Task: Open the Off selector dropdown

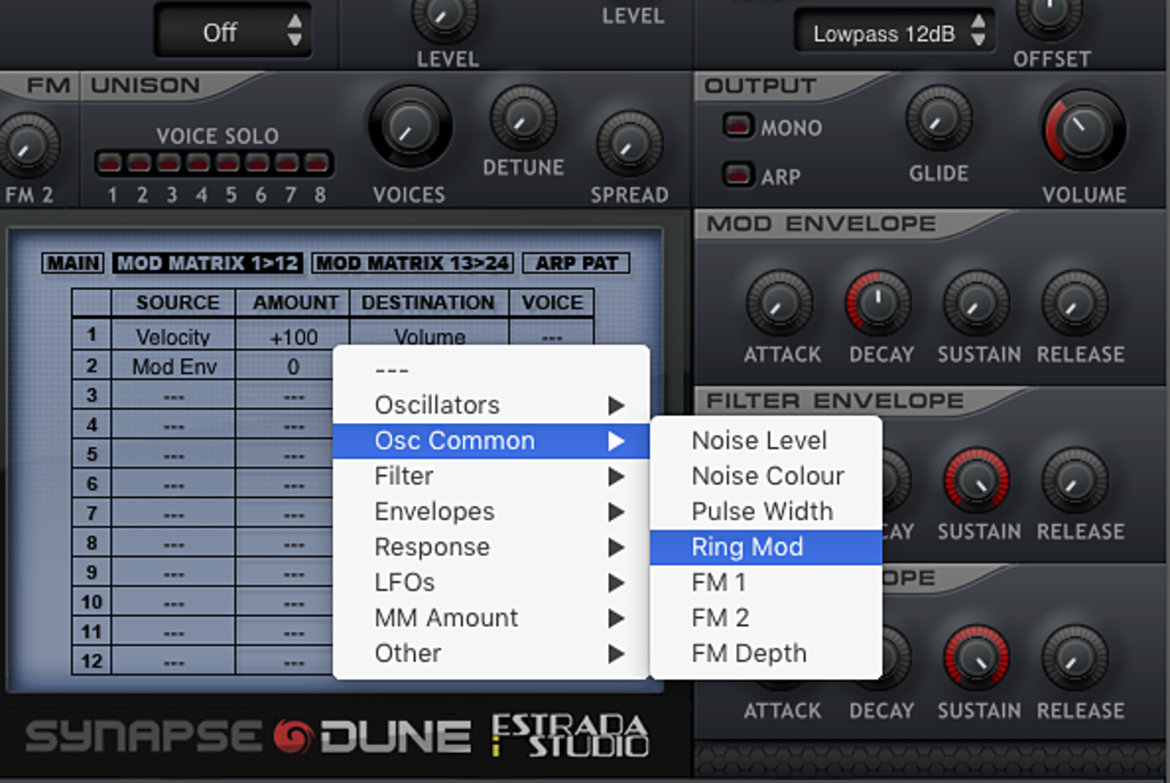Action: 233,32
